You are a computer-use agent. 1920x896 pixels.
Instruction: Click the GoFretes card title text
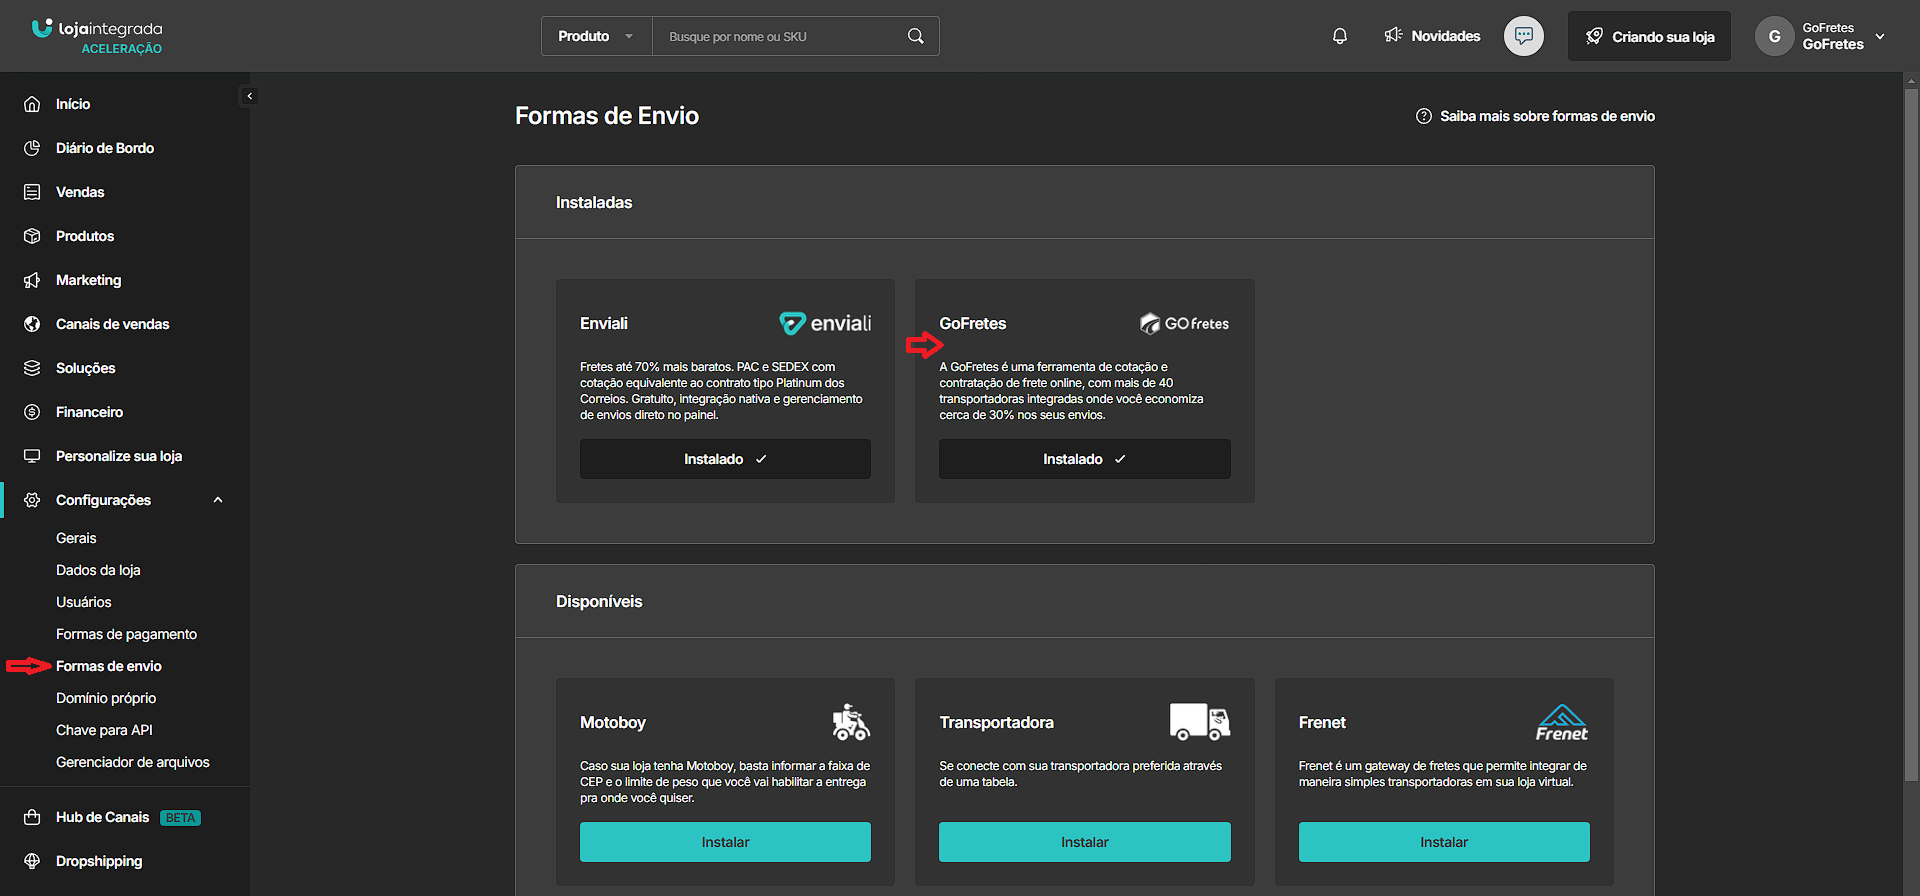[x=973, y=323]
